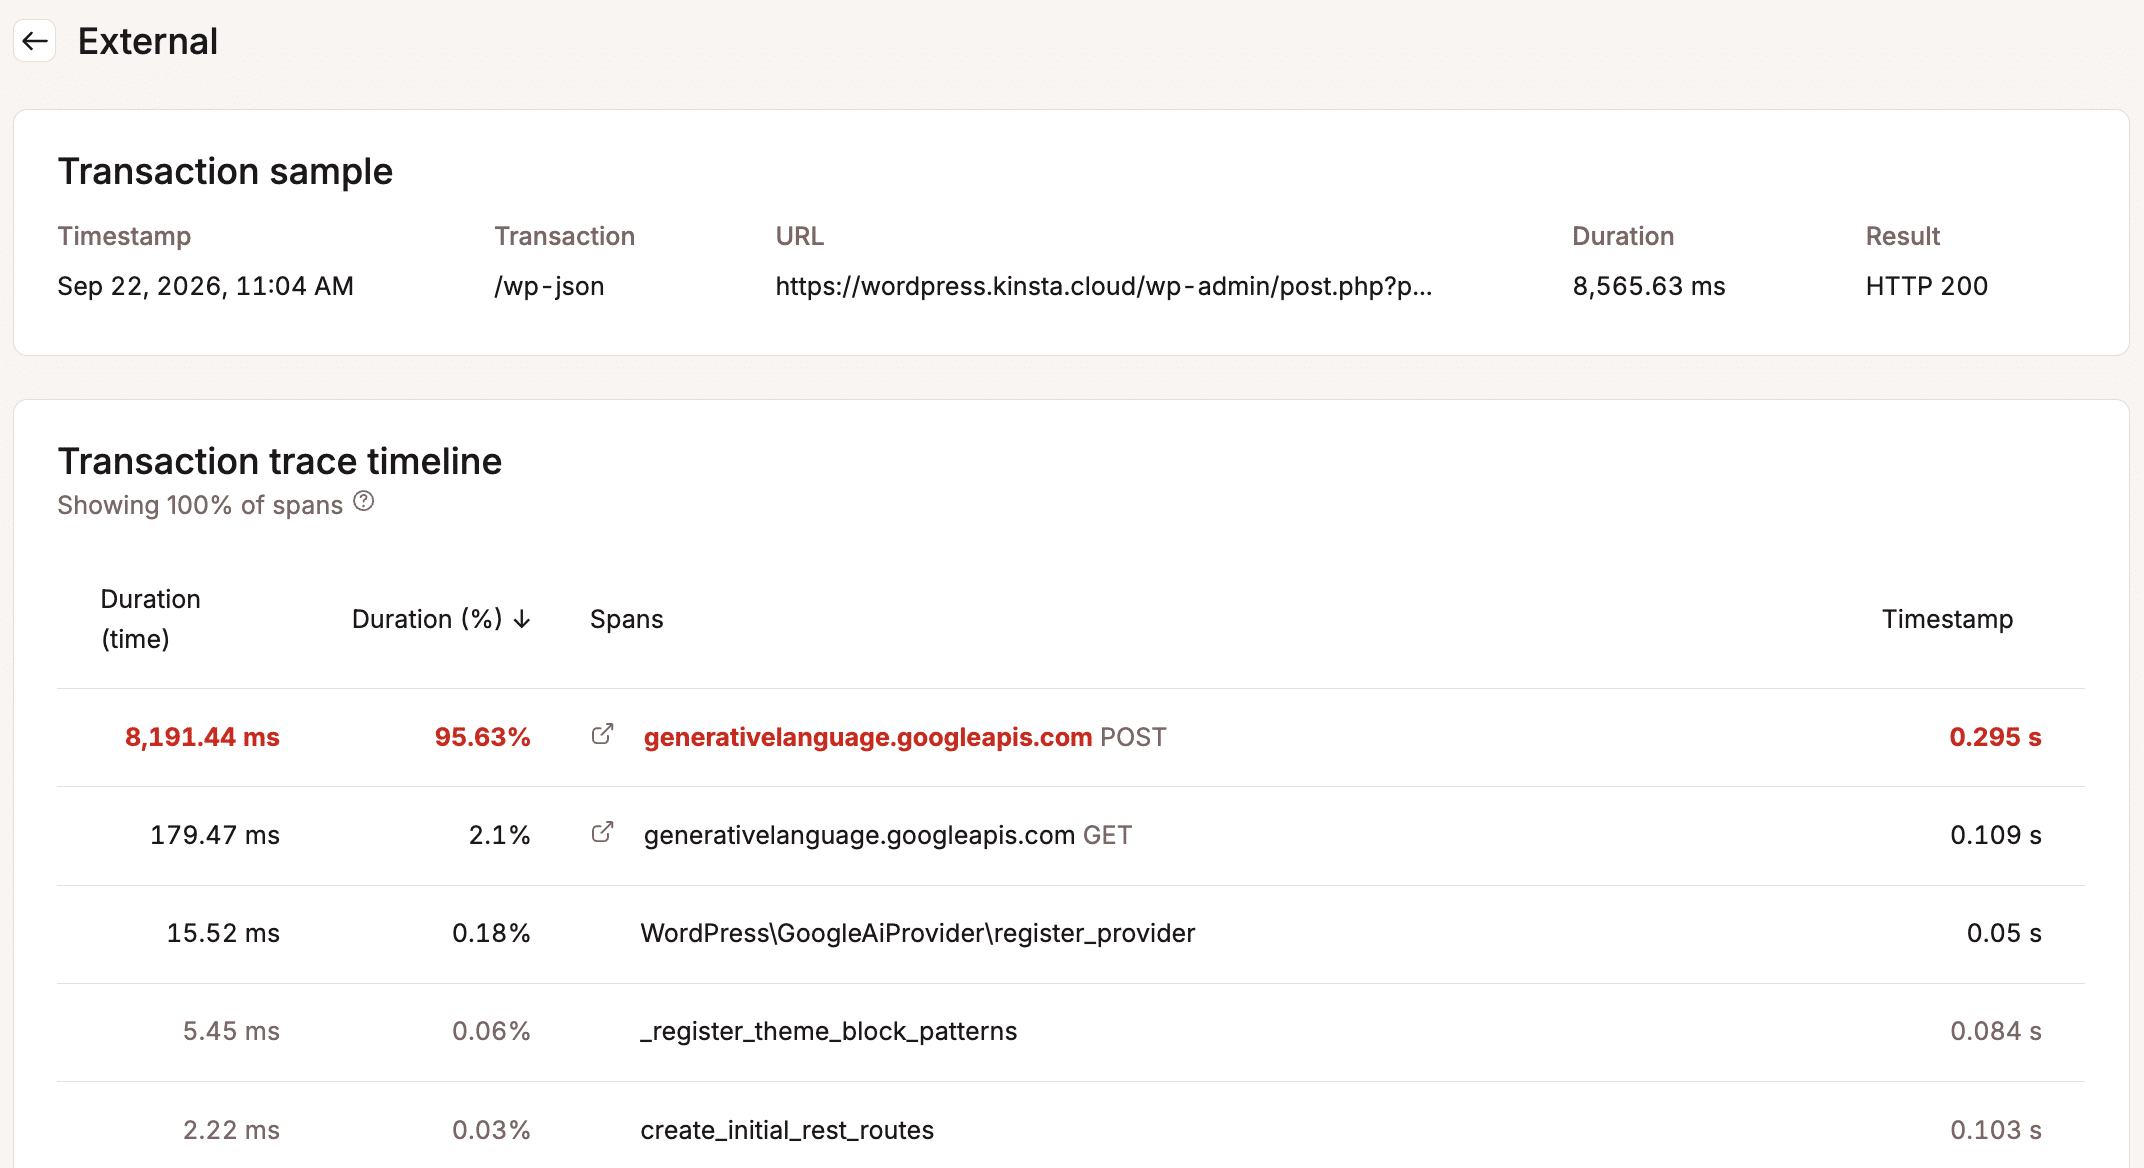Image resolution: width=2144 pixels, height=1168 pixels.
Task: Open help icon next to Showing 100% of spans
Action: pyautogui.click(x=364, y=502)
